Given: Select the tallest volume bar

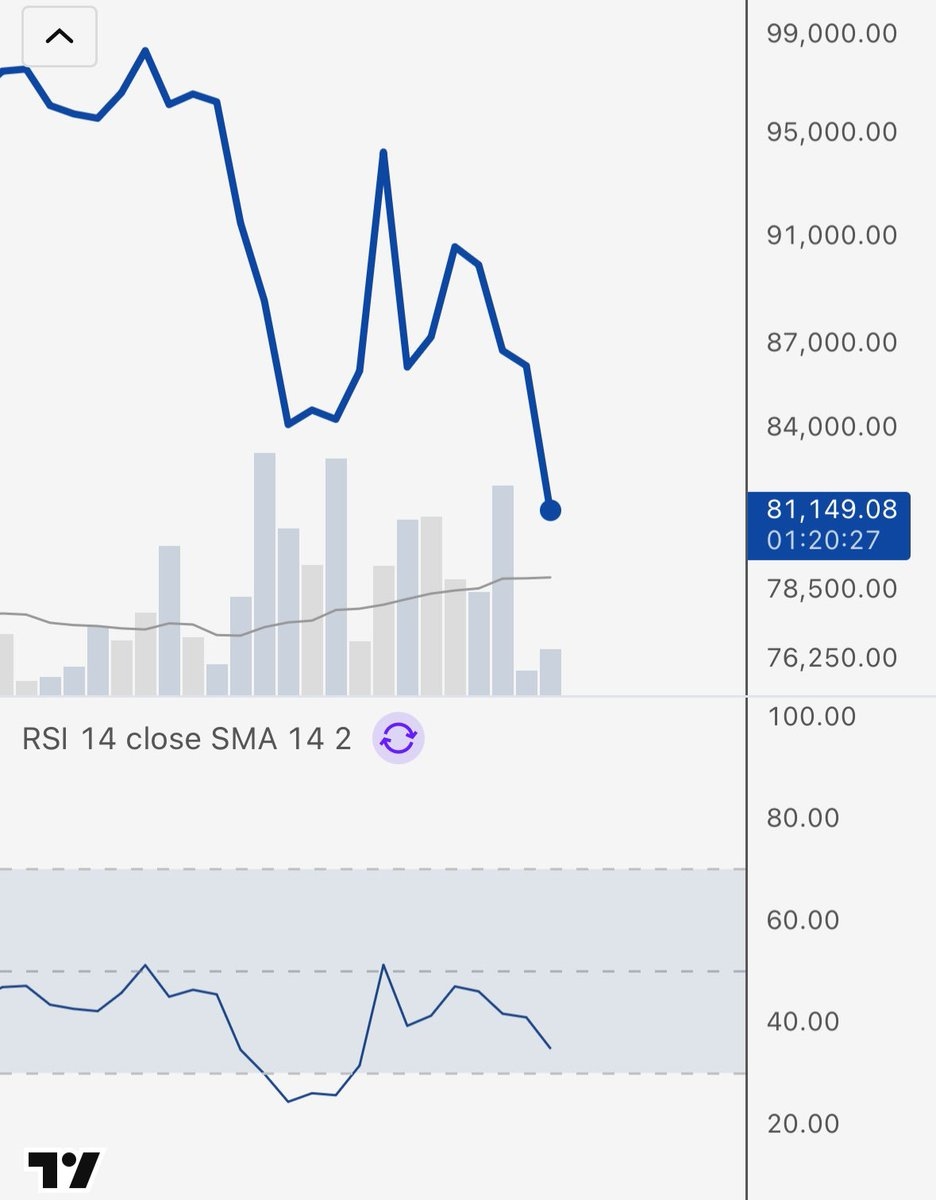Looking at the screenshot, I should [264, 574].
